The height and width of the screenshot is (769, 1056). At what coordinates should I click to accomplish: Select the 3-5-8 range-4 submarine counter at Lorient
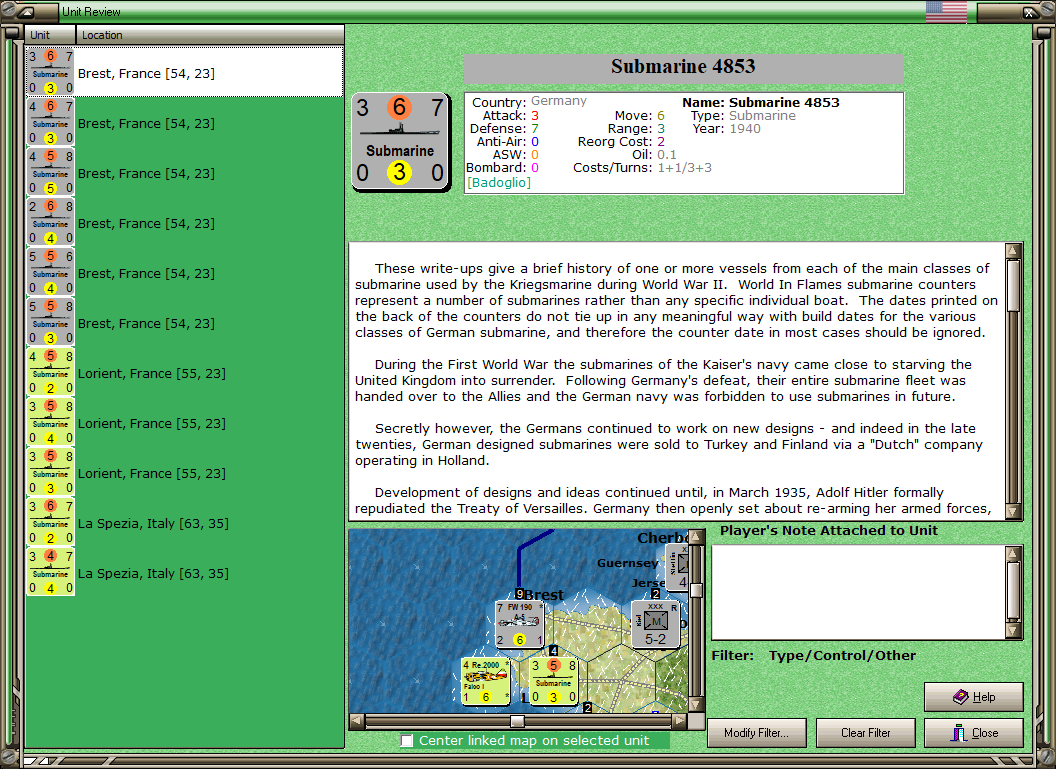point(51,422)
